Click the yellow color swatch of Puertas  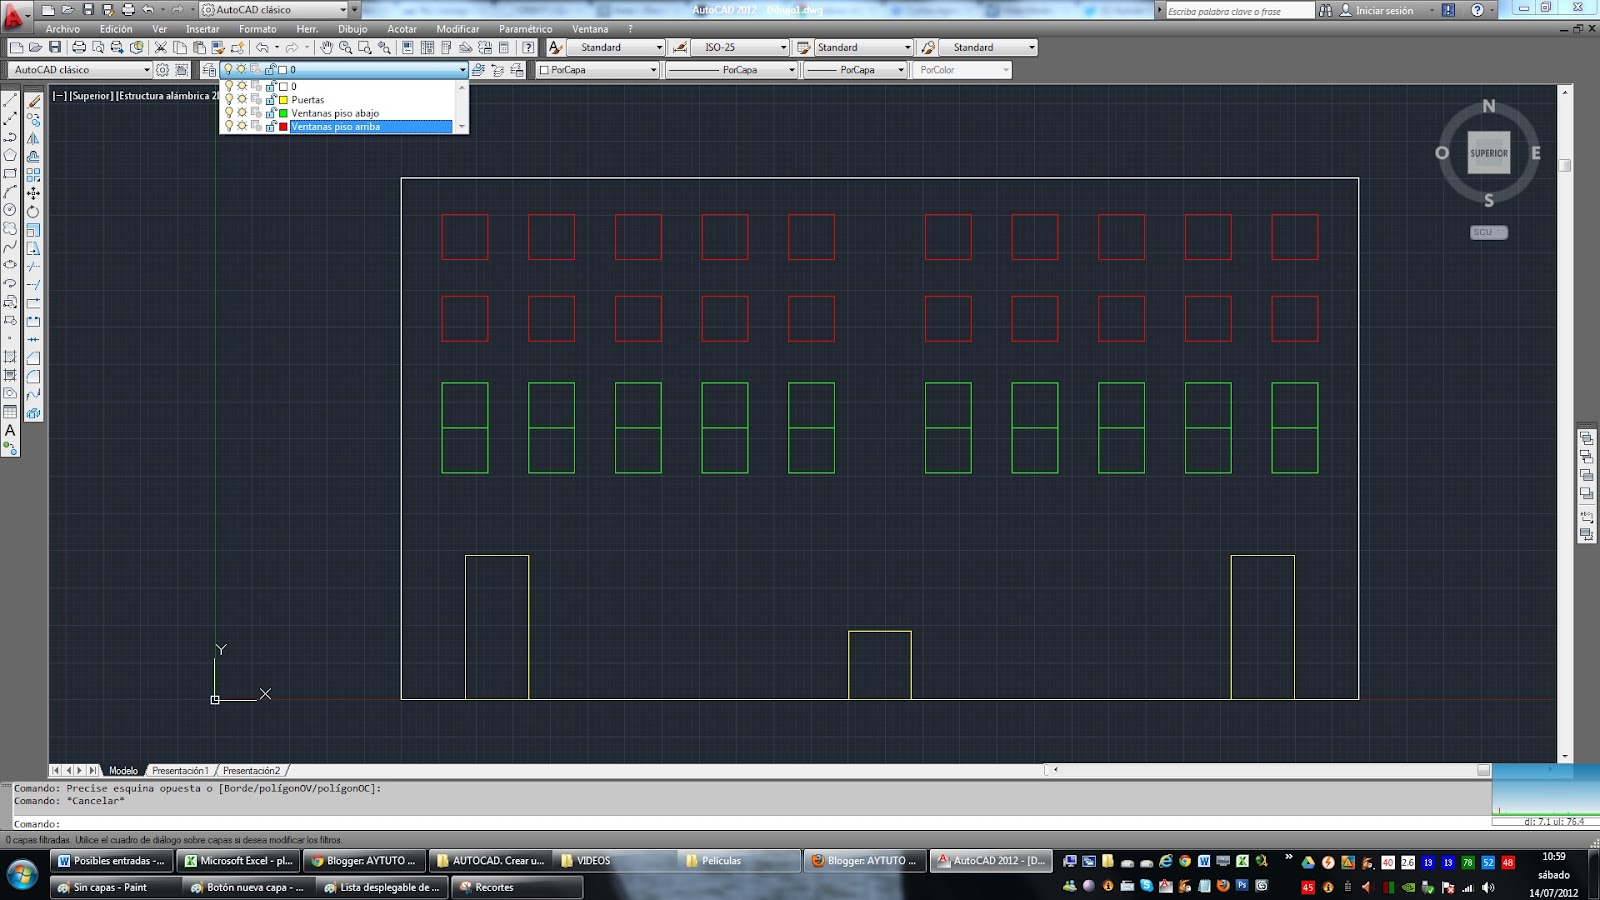click(283, 100)
